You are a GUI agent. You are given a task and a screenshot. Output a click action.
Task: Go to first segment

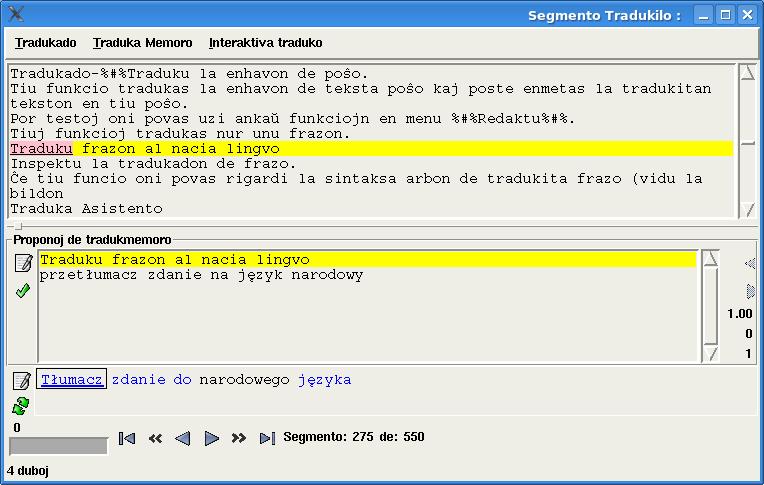[x=127, y=438]
